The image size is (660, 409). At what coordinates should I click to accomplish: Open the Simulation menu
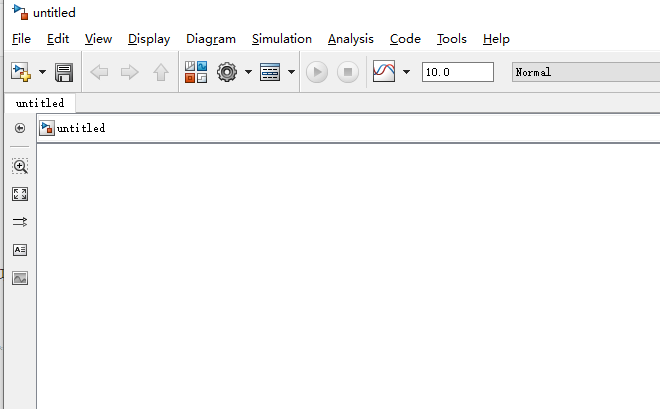pyautogui.click(x=282, y=39)
